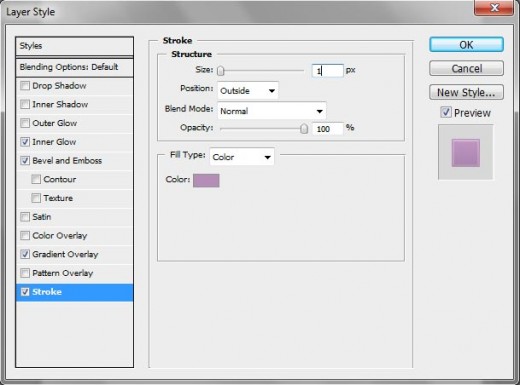Select the Bevel and Emboss style label
Screen dimensions: 520x385
[67, 160]
